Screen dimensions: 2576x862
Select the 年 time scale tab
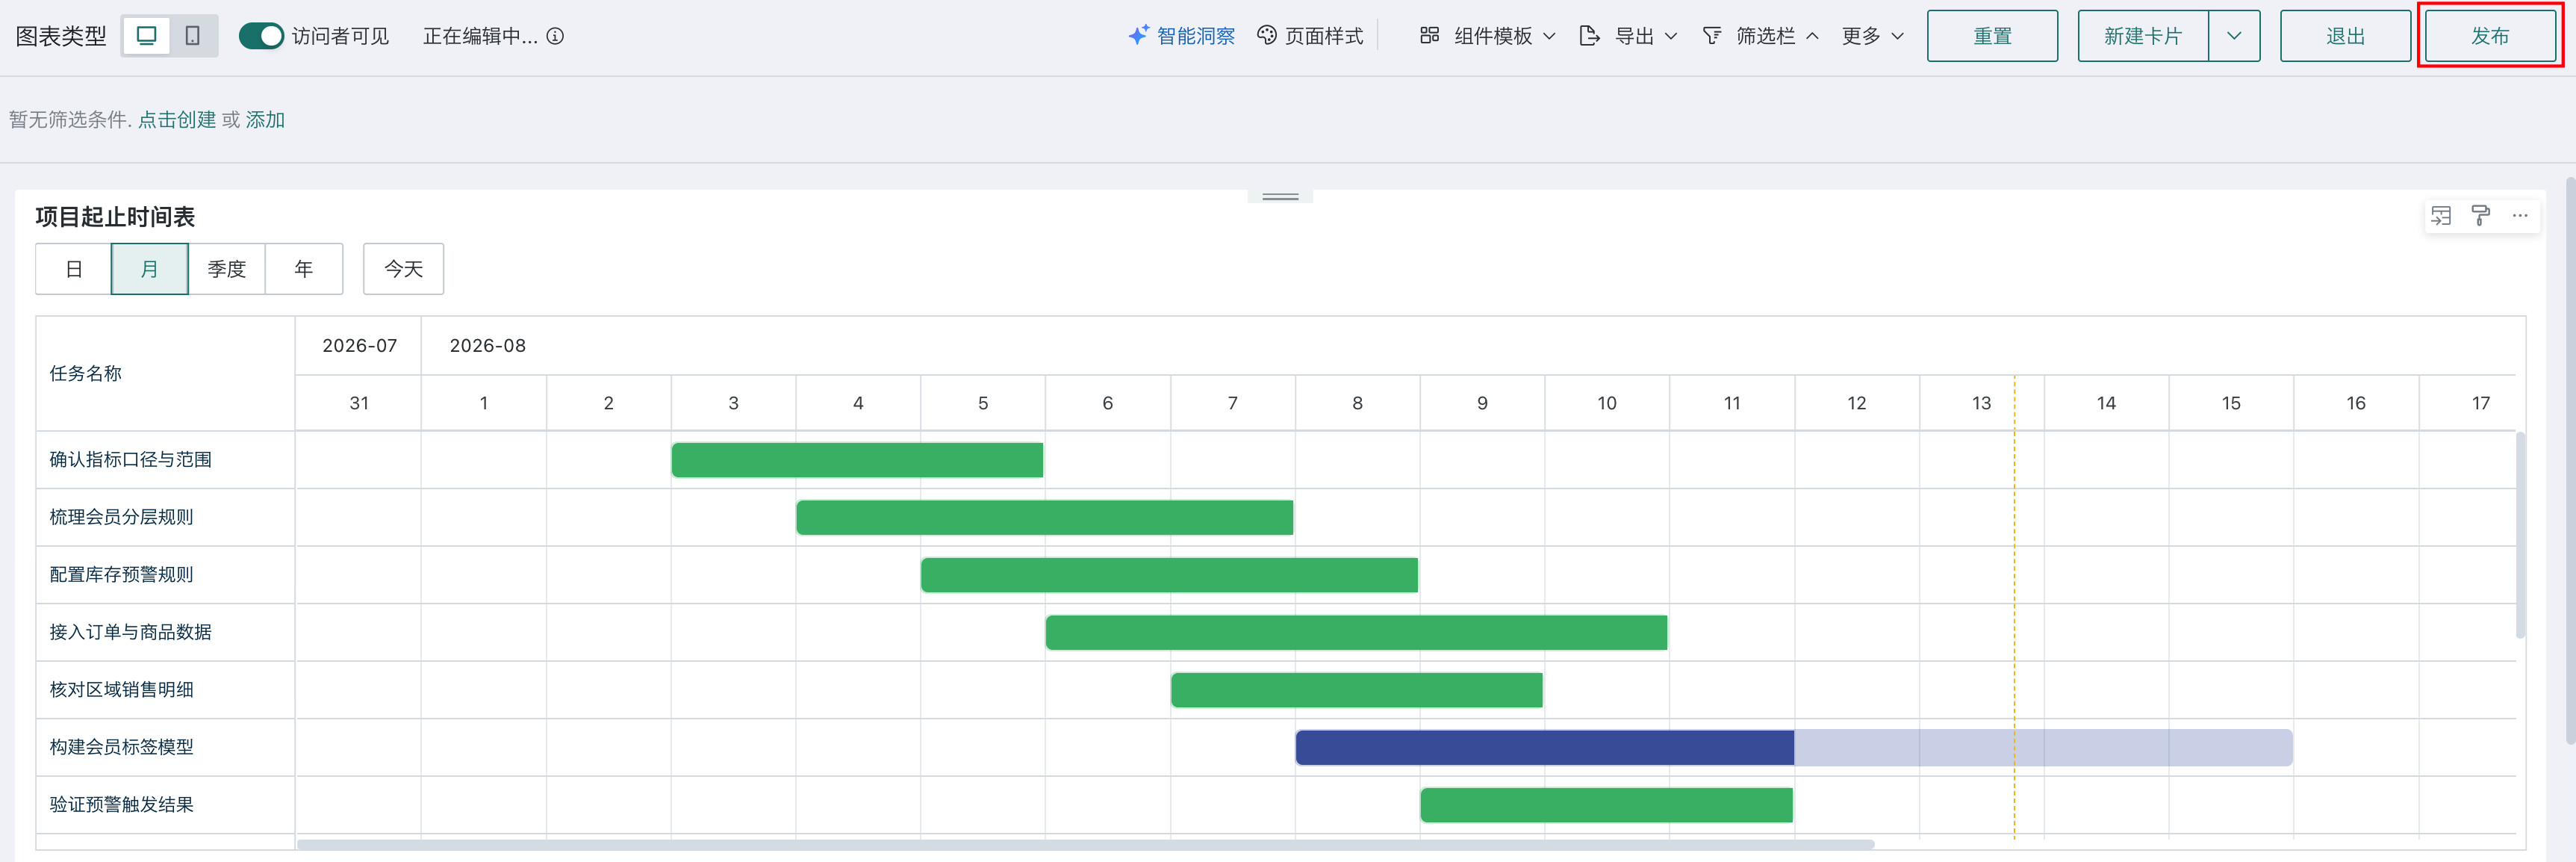[304, 269]
